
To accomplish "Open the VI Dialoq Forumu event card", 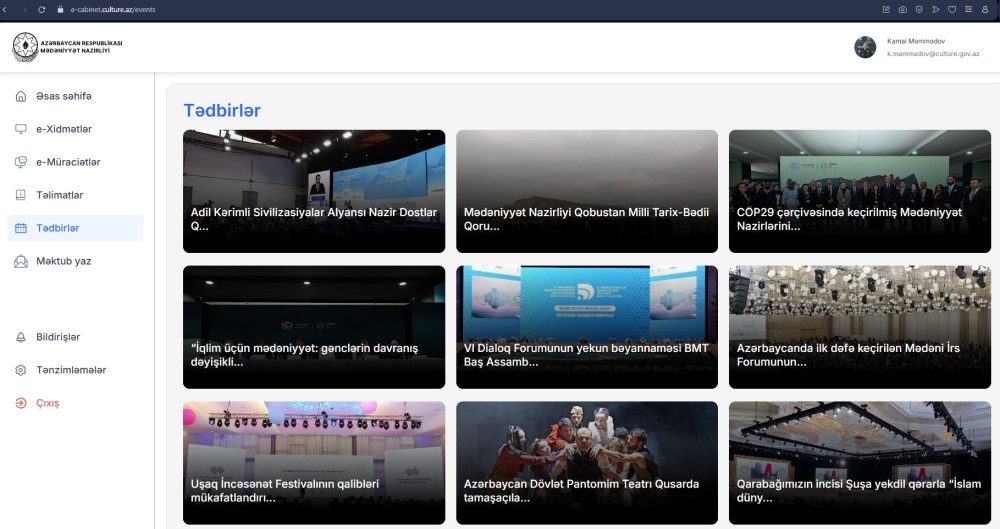I will tap(587, 327).
